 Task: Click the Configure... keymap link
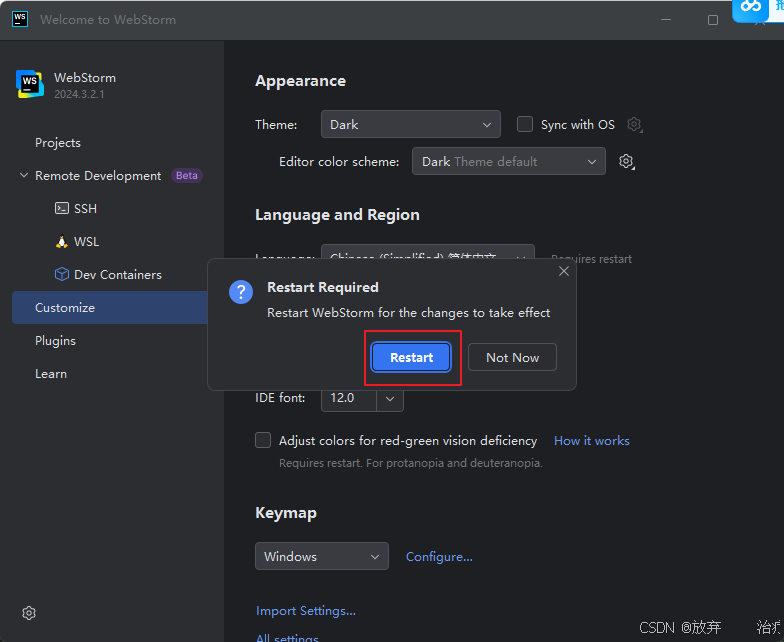point(439,556)
